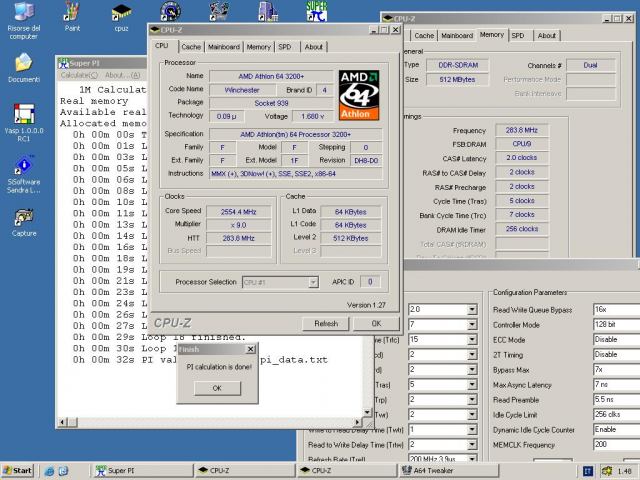The height and width of the screenshot is (480, 640).
Task: Confirm OK in PI calculation done dialog
Action: pos(217,388)
